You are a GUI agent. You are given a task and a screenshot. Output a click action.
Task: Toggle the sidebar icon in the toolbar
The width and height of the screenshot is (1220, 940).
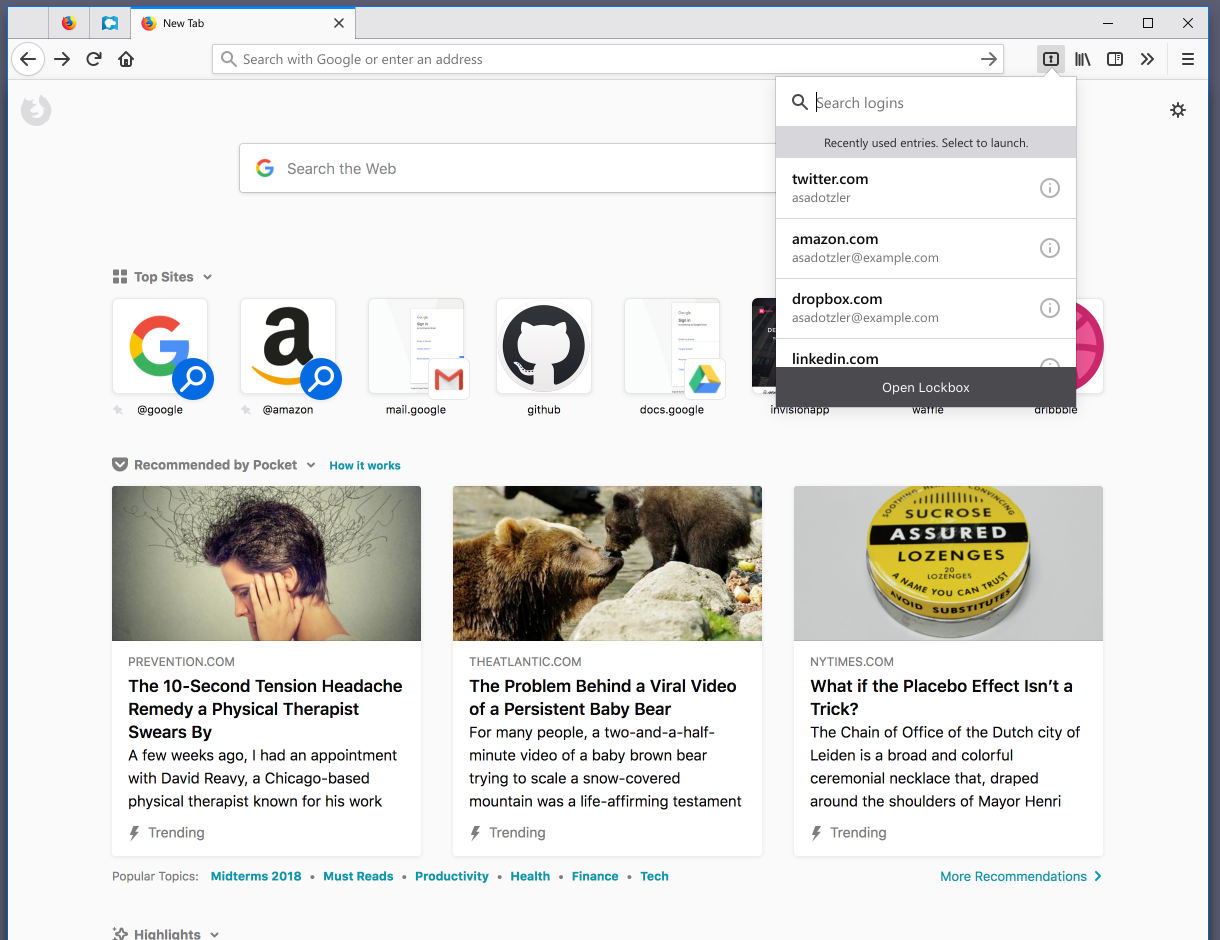point(1114,59)
